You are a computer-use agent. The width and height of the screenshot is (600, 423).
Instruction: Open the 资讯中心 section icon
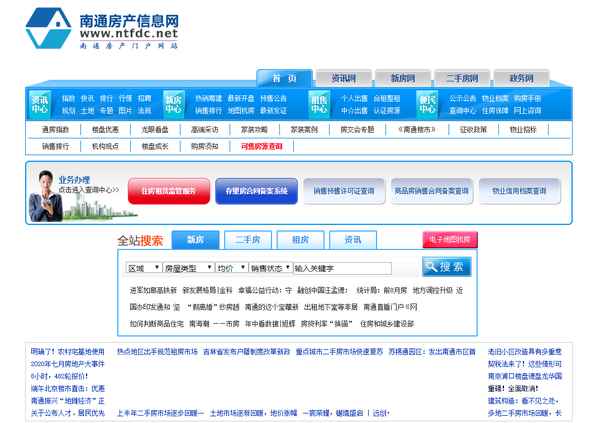point(40,104)
